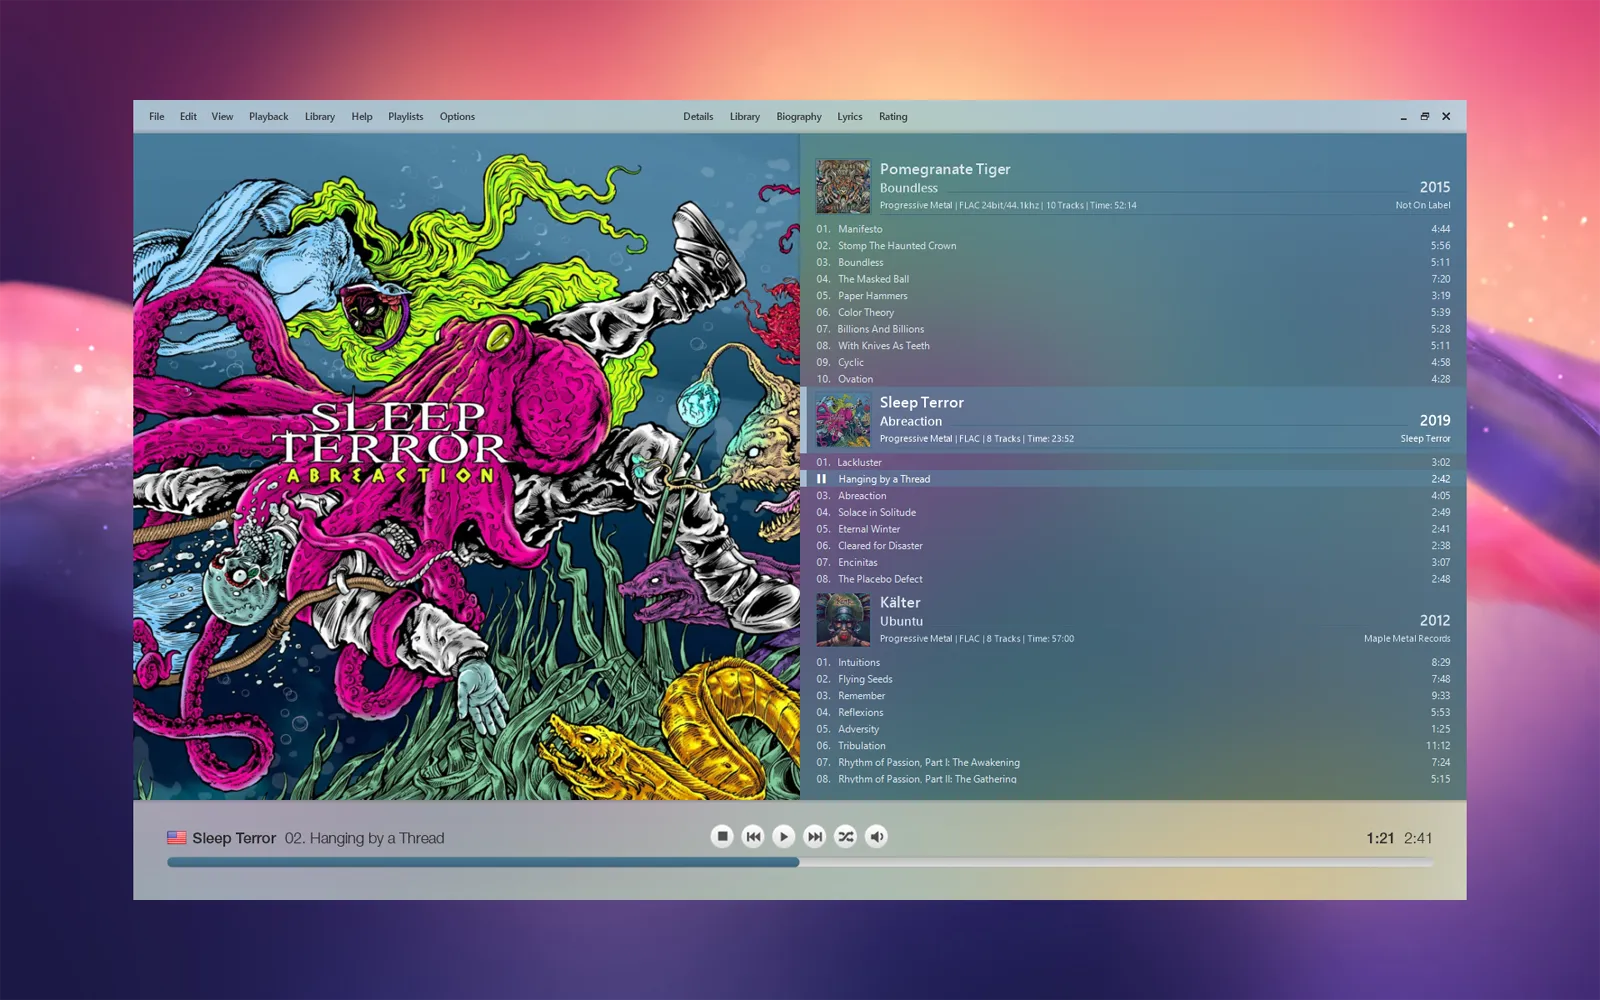Stop playback with the stop button
This screenshot has width=1600, height=1000.
coord(722,836)
